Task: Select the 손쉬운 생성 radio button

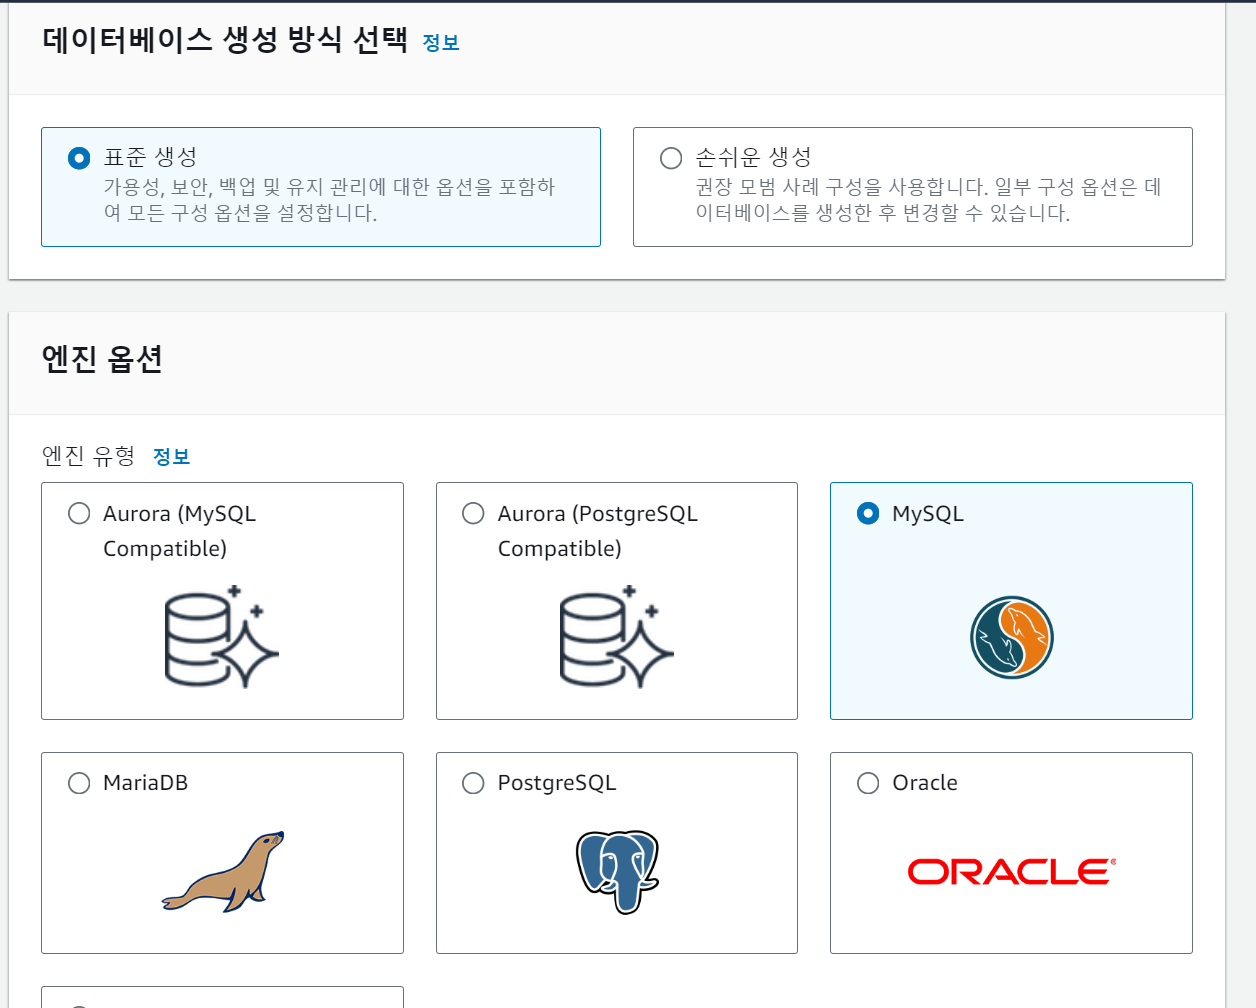Action: coord(671,158)
